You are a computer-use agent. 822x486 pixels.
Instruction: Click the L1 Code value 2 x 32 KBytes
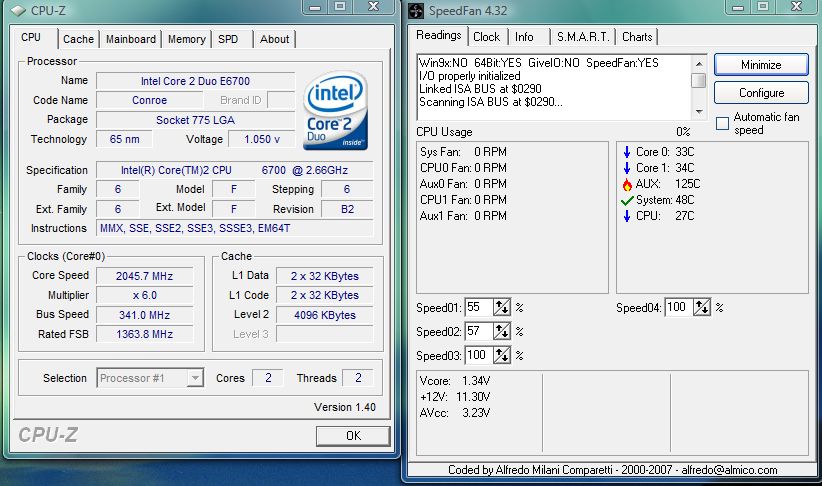click(x=325, y=296)
